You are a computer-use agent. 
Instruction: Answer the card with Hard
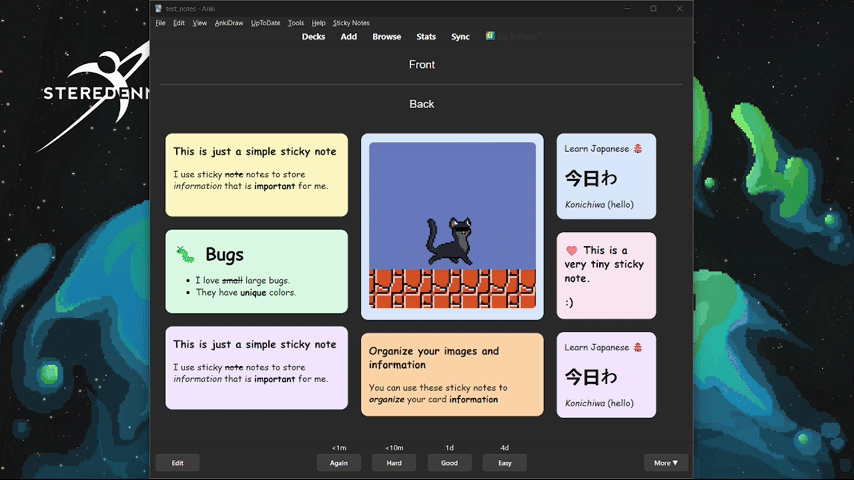click(394, 463)
